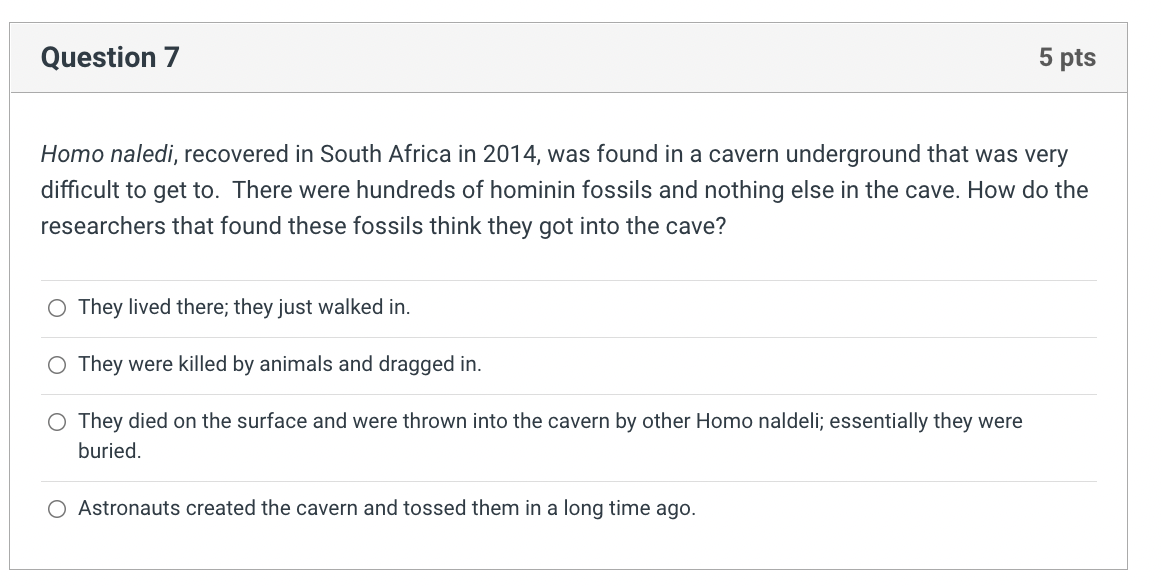Click the word "buried." in the third answer

click(x=110, y=451)
